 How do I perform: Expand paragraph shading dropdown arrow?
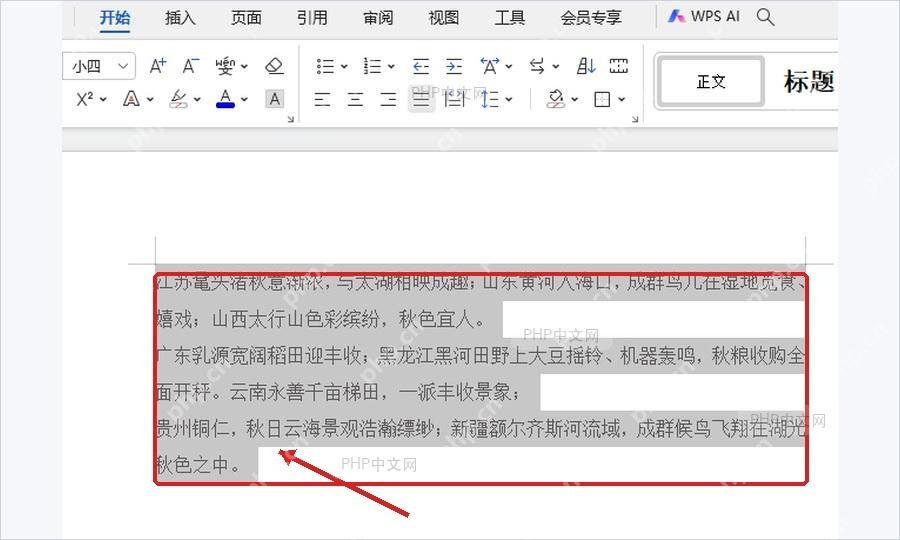click(x=575, y=100)
